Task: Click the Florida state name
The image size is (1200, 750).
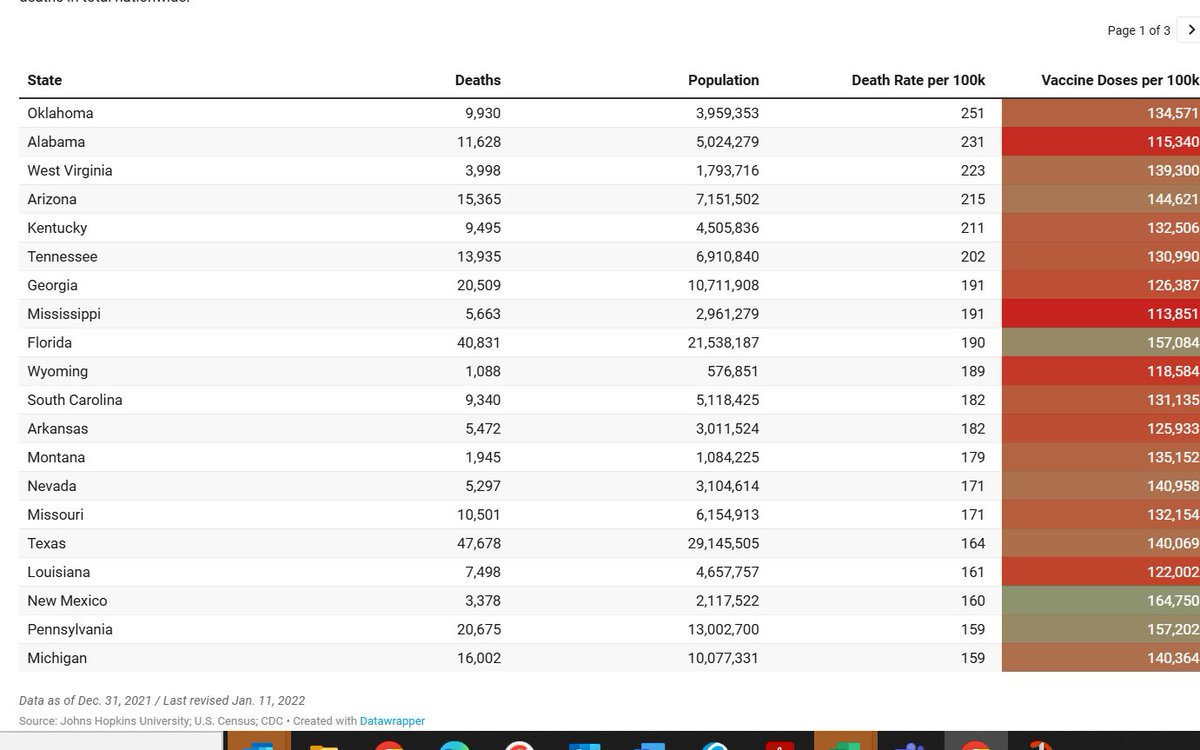Action: click(x=50, y=343)
